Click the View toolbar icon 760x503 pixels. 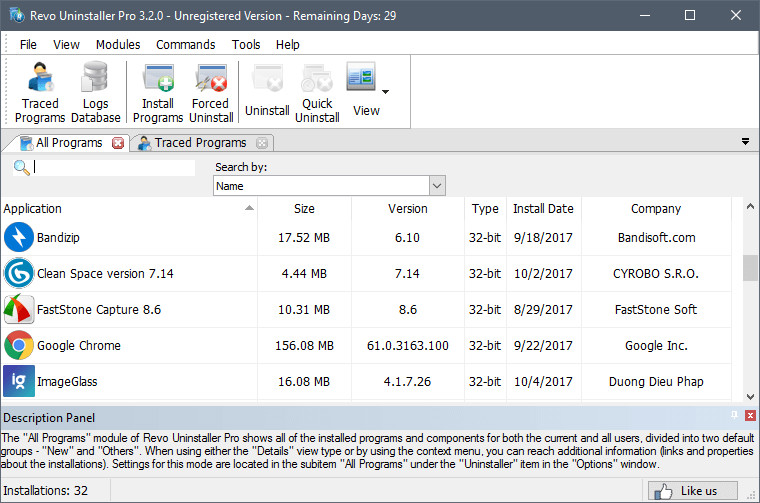point(362,78)
